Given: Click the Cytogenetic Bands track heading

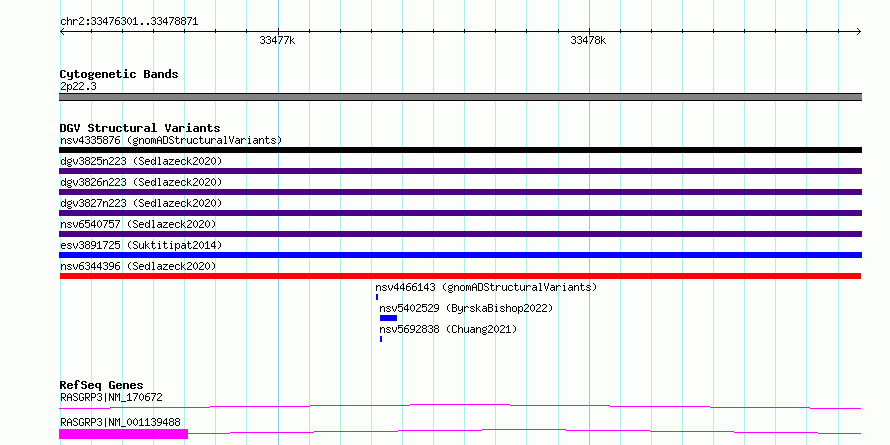Looking at the screenshot, I should click(119, 74).
